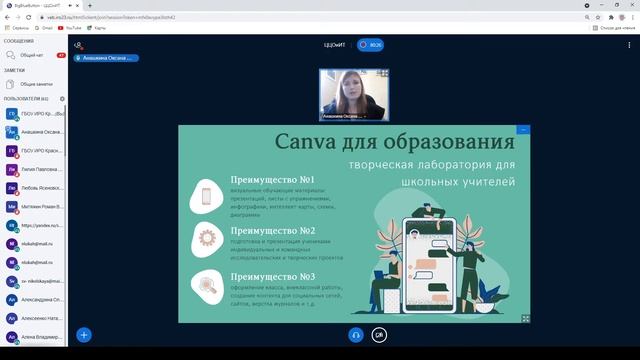The width and height of the screenshot is (640, 360).
Task: Open the users list gear settings
Action: click(62, 99)
